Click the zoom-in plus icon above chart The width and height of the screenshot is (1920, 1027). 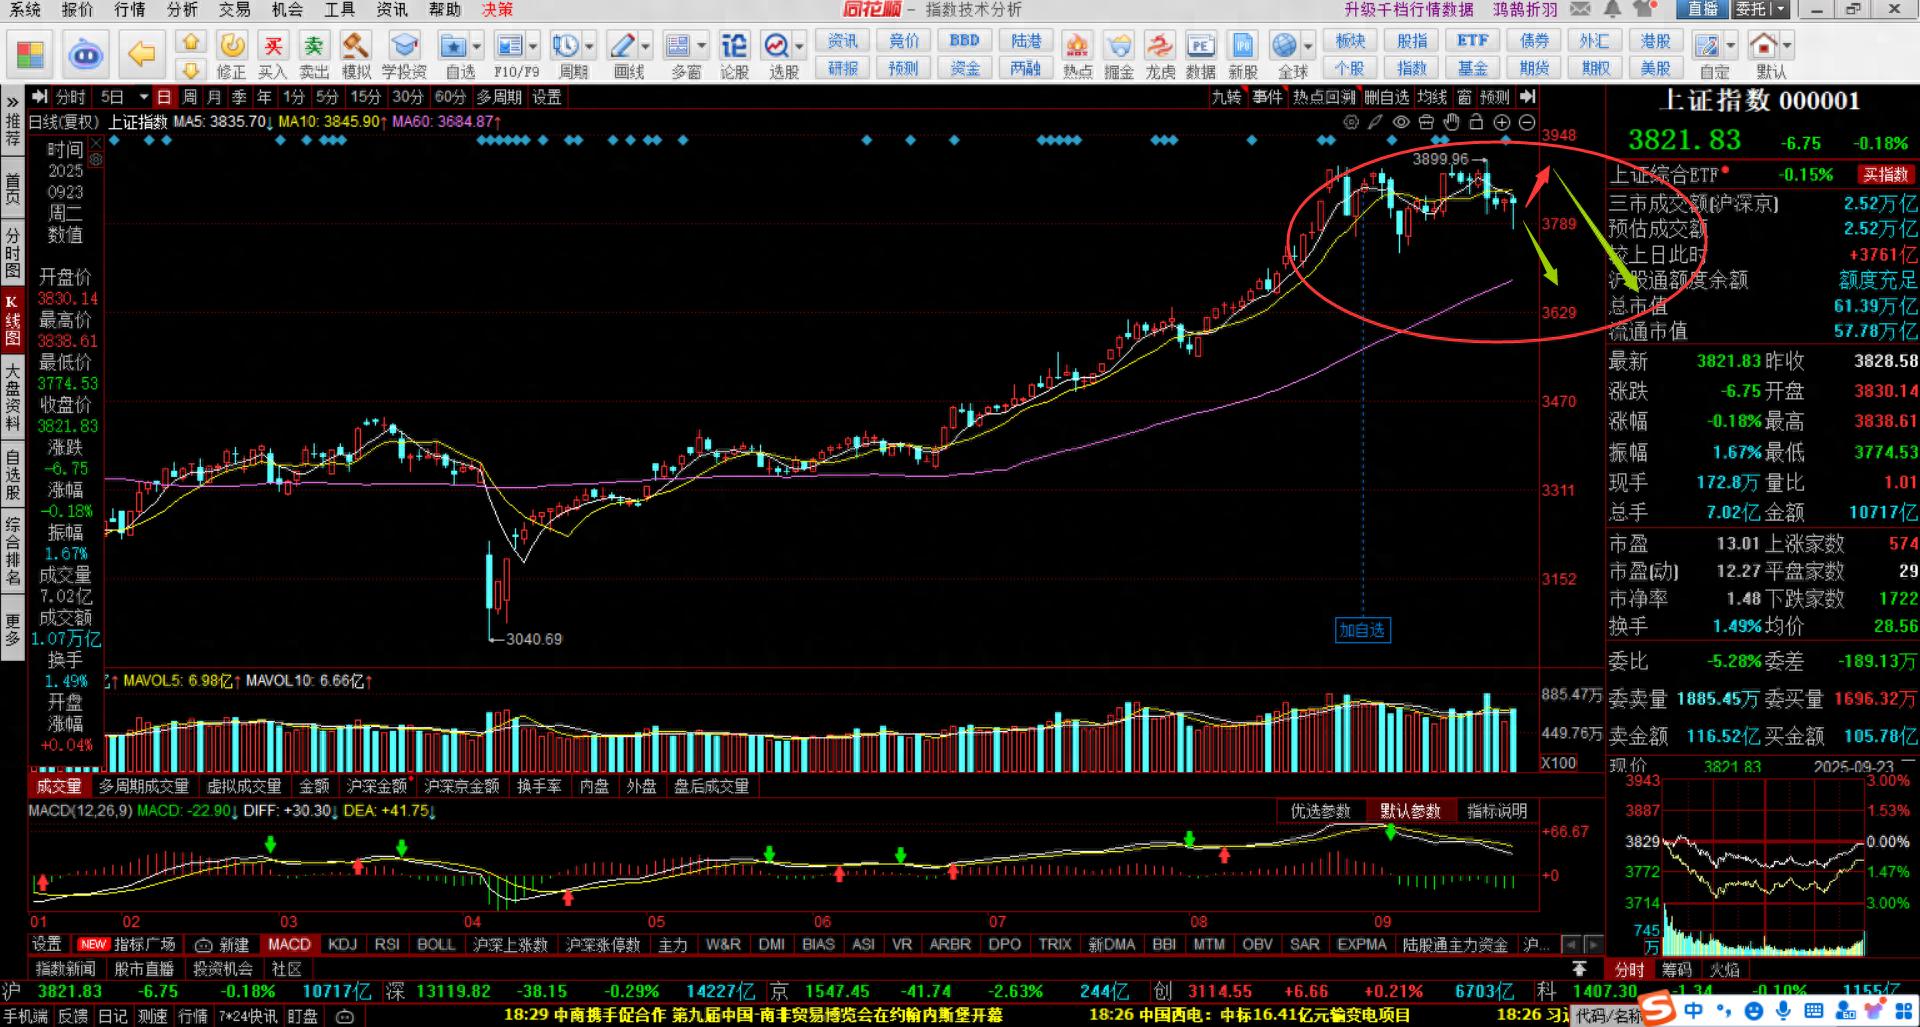point(1501,122)
